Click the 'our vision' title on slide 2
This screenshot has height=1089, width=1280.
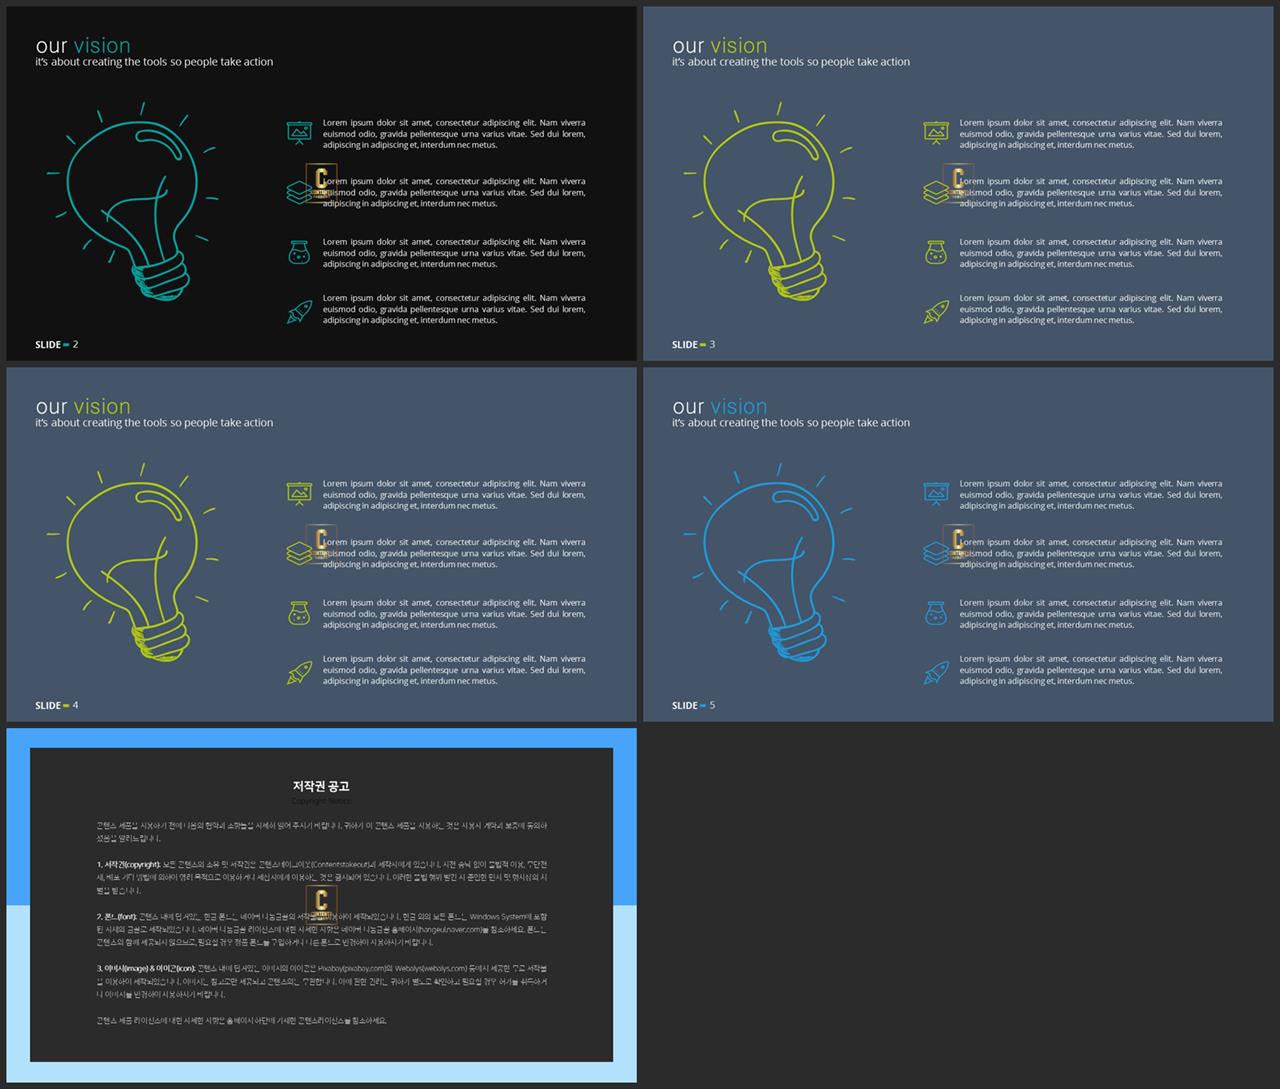(x=83, y=45)
